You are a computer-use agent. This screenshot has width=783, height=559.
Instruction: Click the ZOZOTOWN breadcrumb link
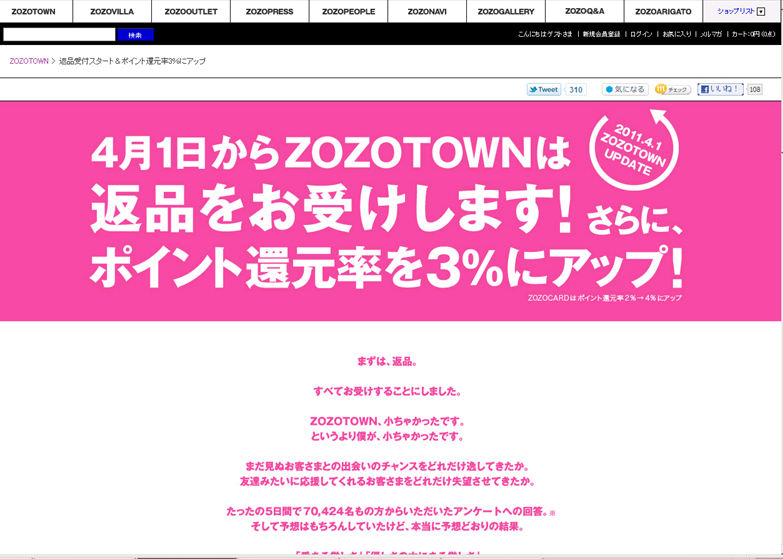coord(29,61)
